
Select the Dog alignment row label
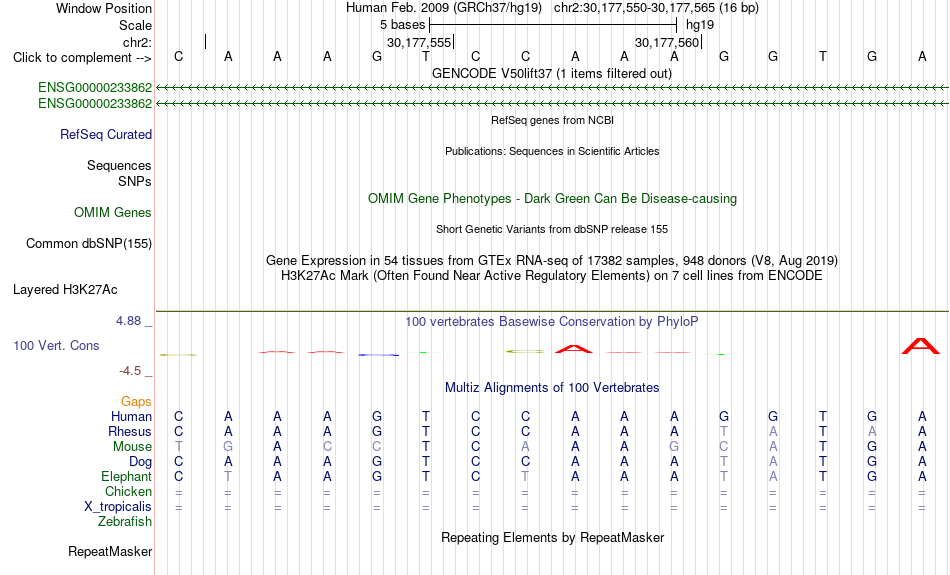click(x=140, y=462)
